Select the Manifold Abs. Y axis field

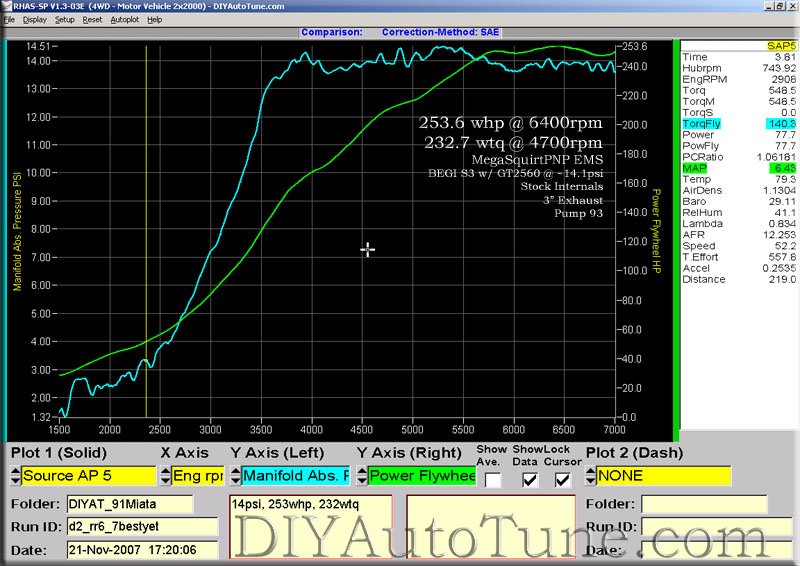296,476
